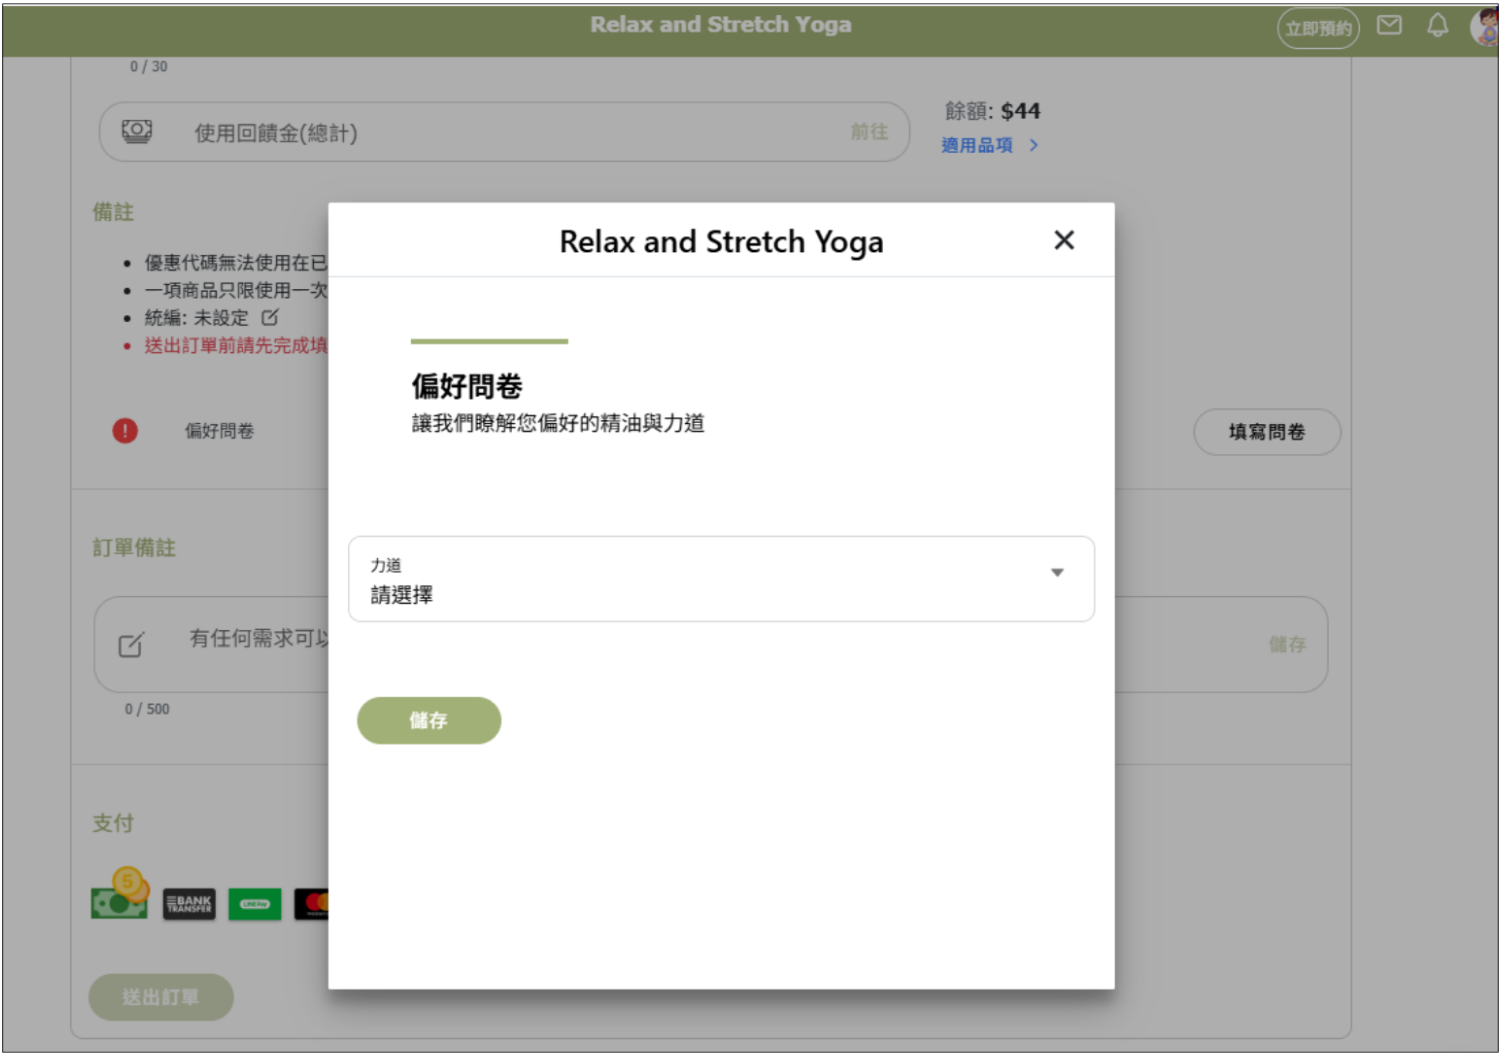The height and width of the screenshot is (1057, 1503).
Task: Click the edit icon beside 統編 未設定
Action: [270, 318]
